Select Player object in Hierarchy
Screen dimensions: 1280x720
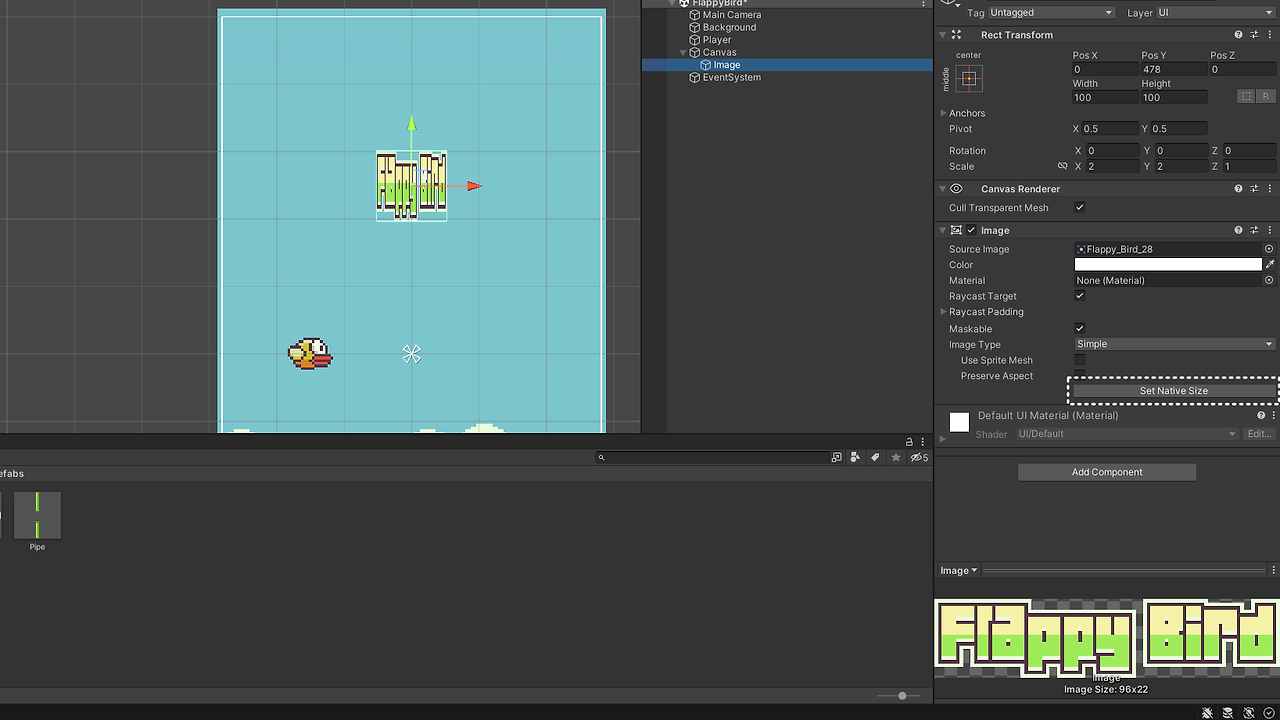(717, 40)
